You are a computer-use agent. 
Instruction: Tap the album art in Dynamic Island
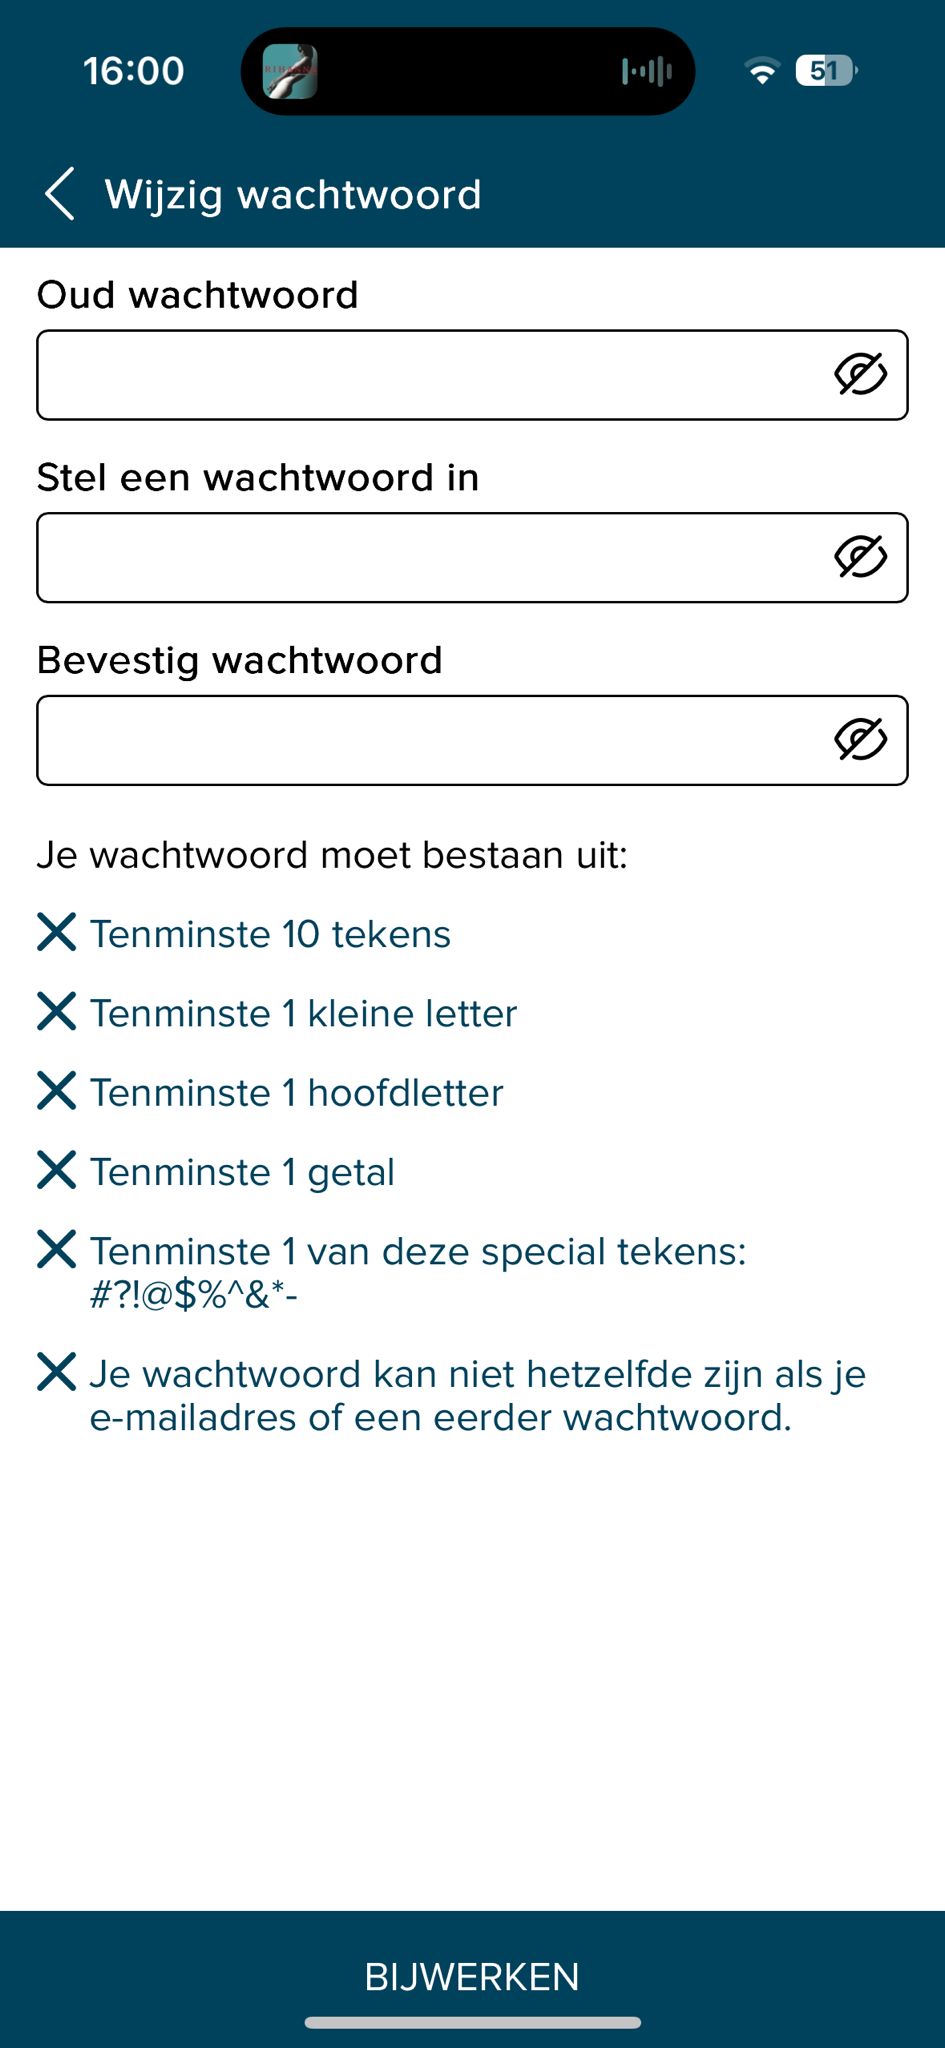point(290,72)
